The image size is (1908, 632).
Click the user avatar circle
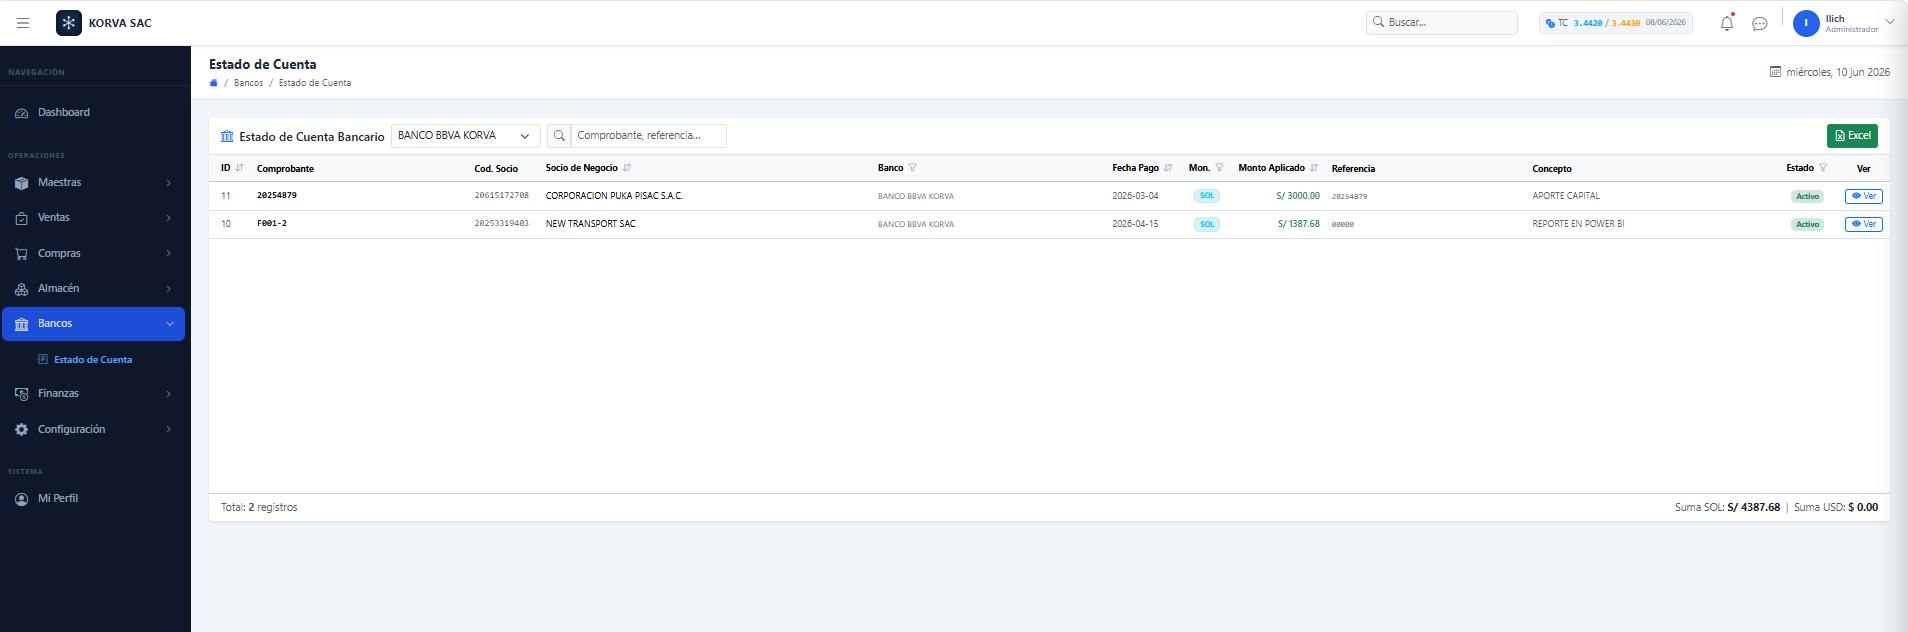[1806, 23]
